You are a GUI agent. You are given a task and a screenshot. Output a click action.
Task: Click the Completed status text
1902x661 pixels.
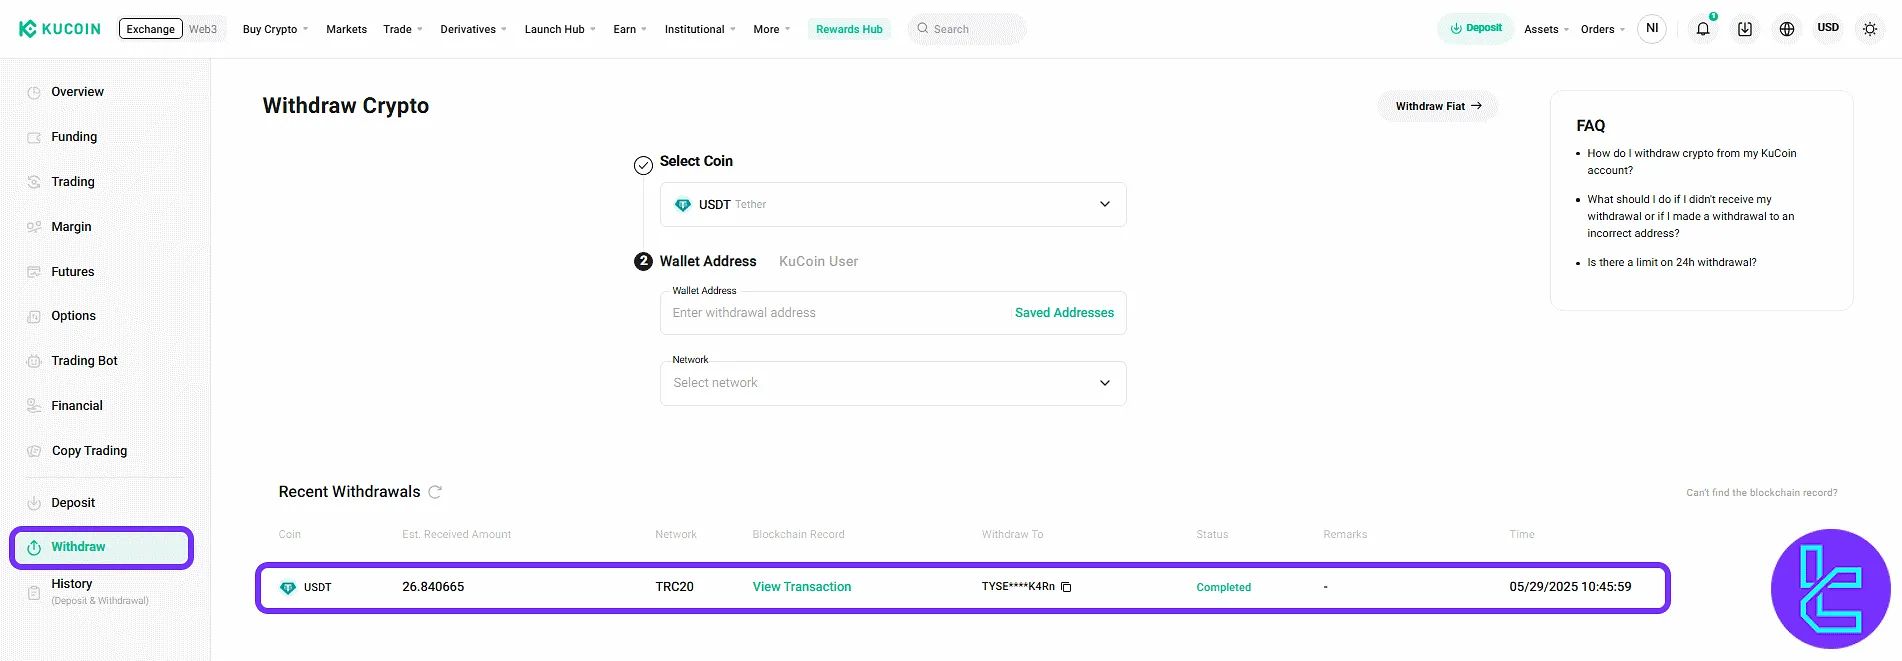(x=1223, y=588)
